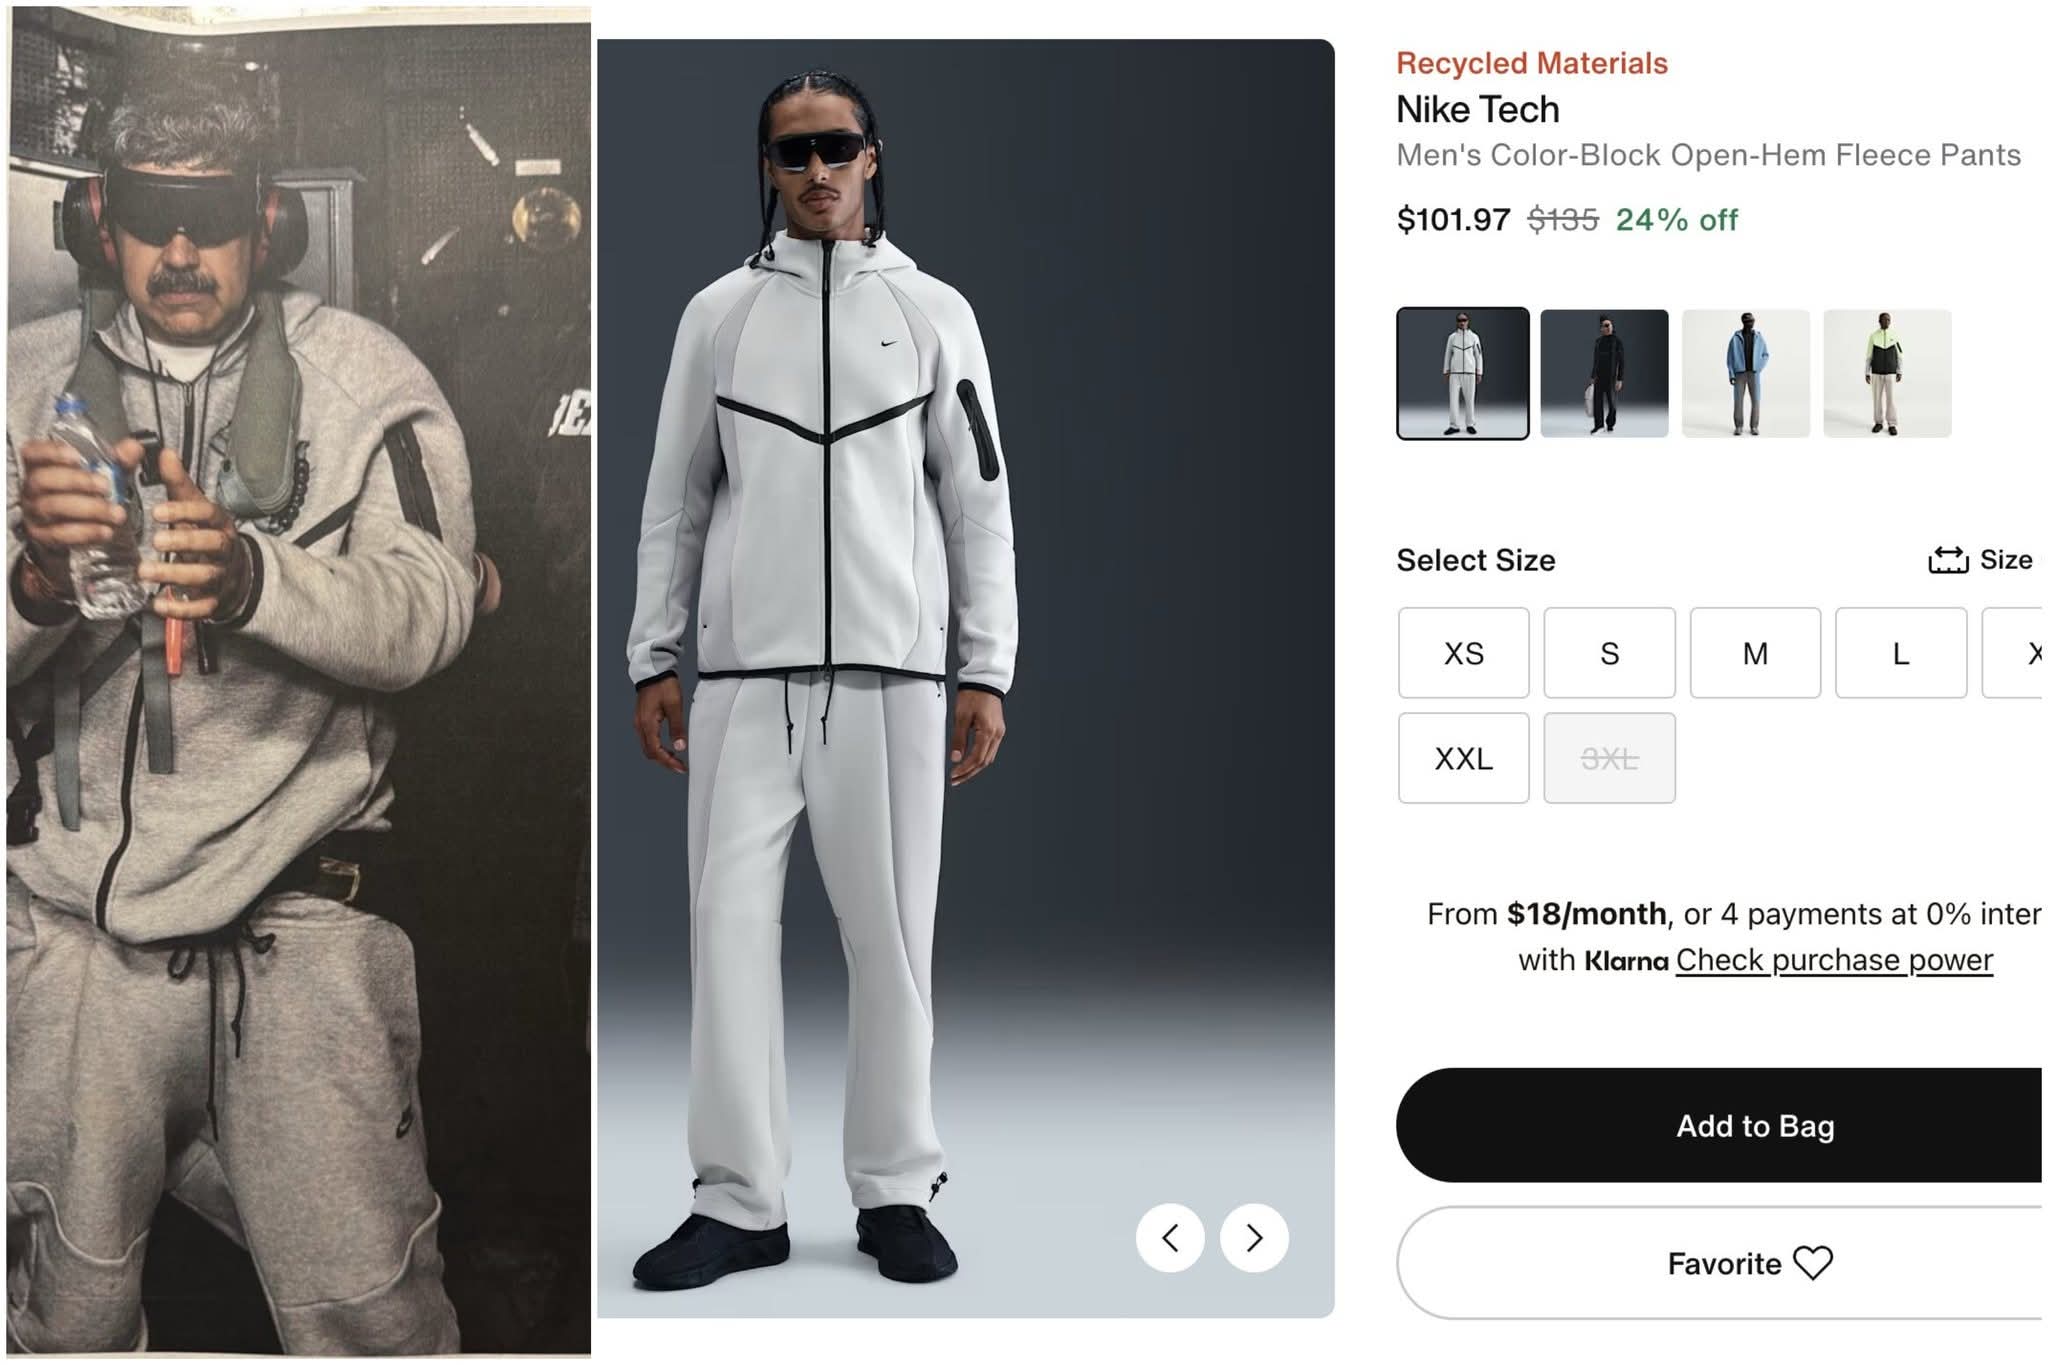
Task: Select the blue jacket colorway thumbnail
Action: (x=1745, y=373)
